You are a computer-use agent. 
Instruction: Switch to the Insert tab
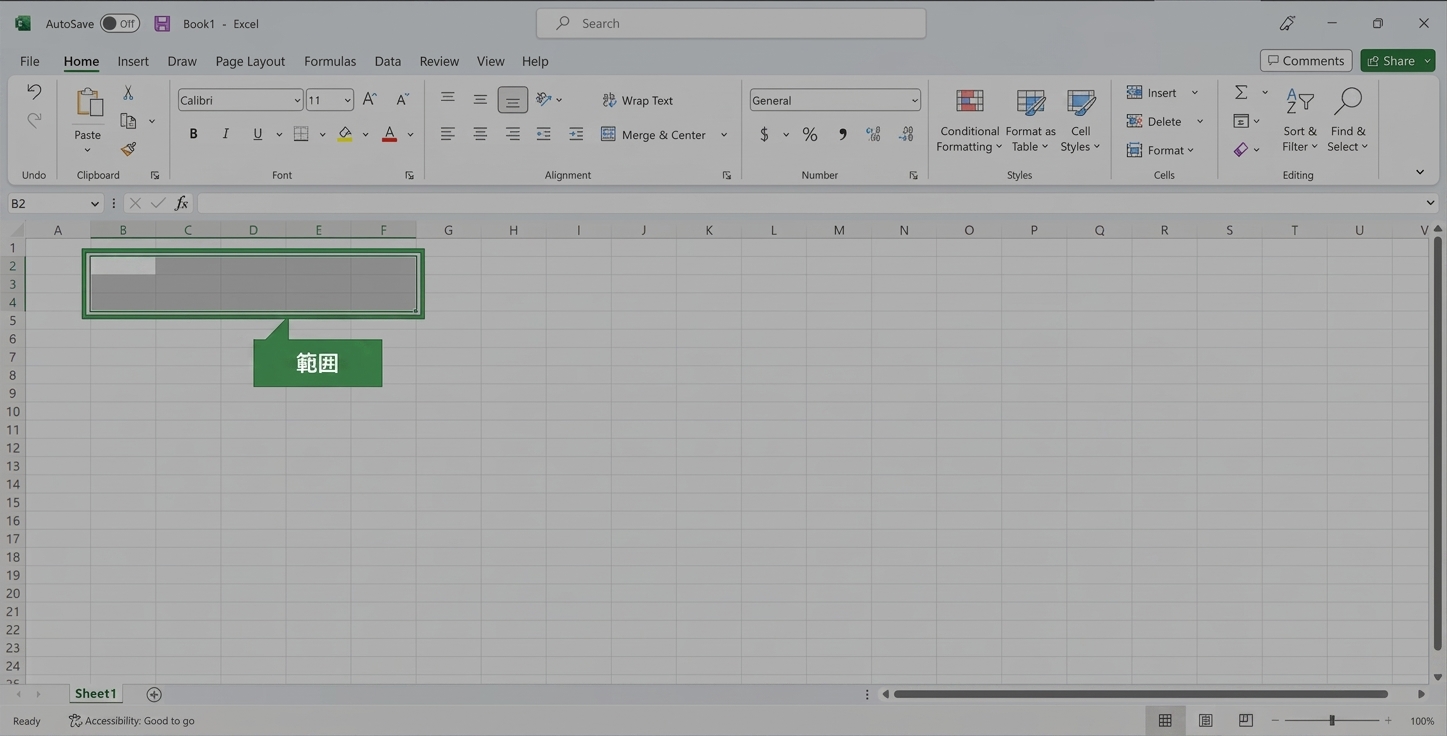click(x=133, y=61)
